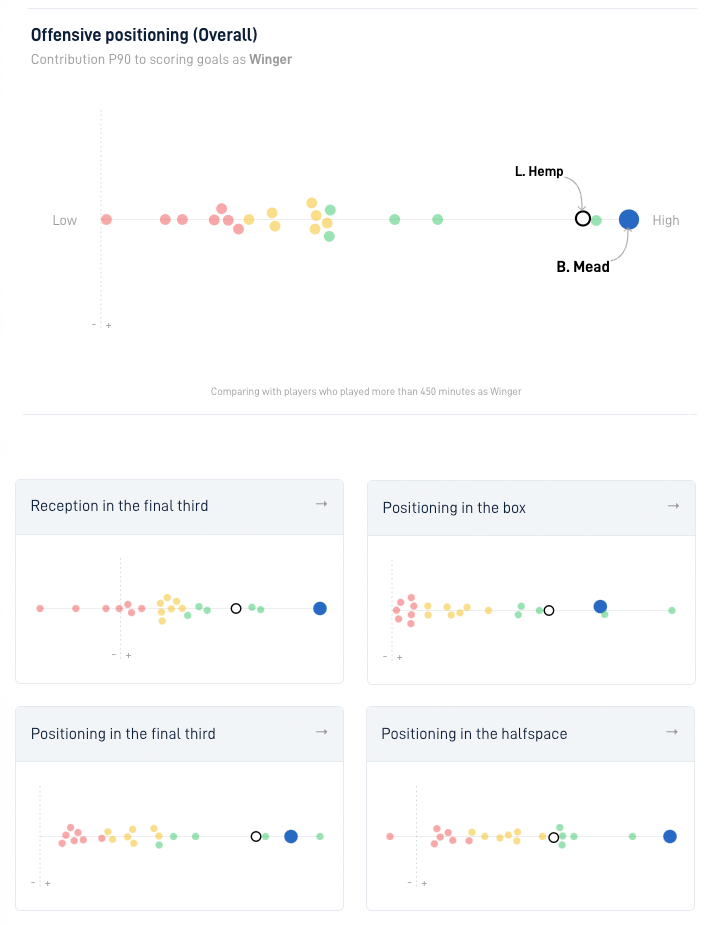Select the hollow marker in the Positioning in the box chart

549,611
